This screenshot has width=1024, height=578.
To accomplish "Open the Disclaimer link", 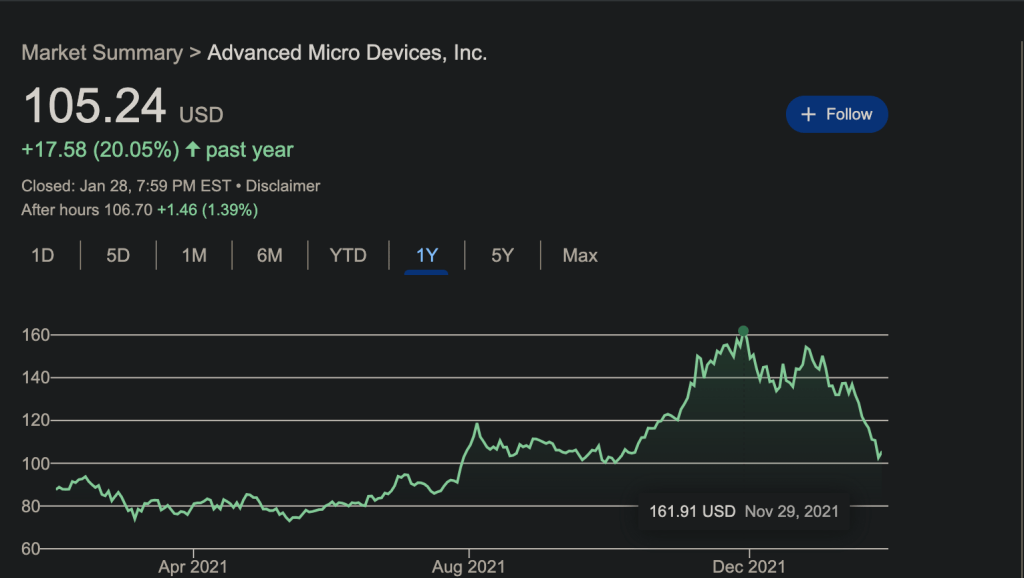I will (284, 186).
